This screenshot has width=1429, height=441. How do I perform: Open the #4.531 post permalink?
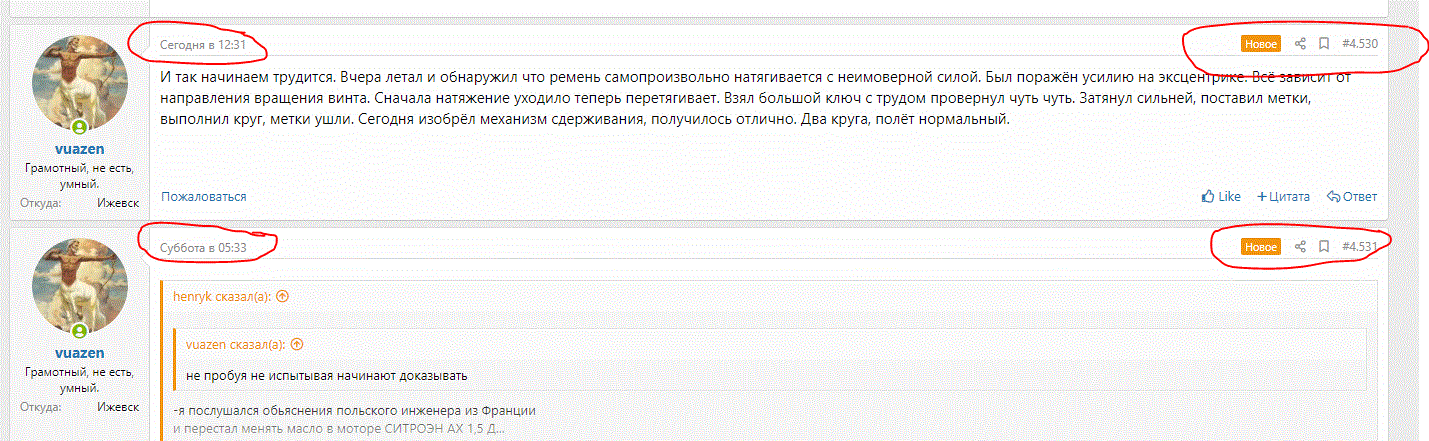coord(1359,246)
